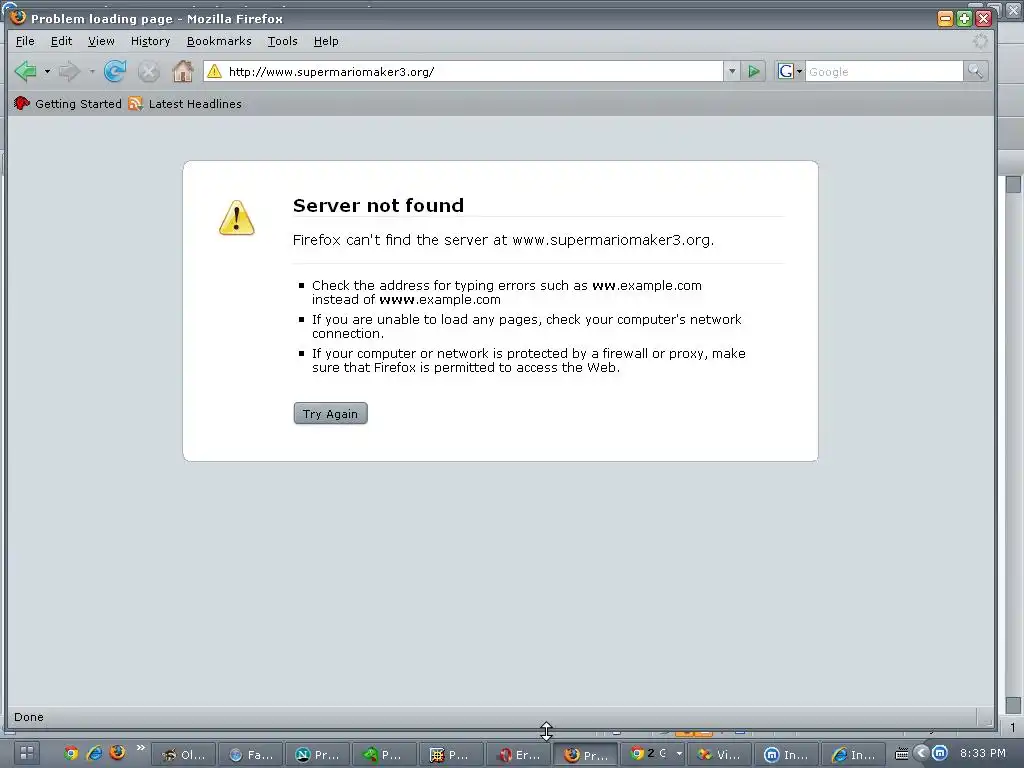
Task: Click the grayed Forward arrow button
Action: 69,71
